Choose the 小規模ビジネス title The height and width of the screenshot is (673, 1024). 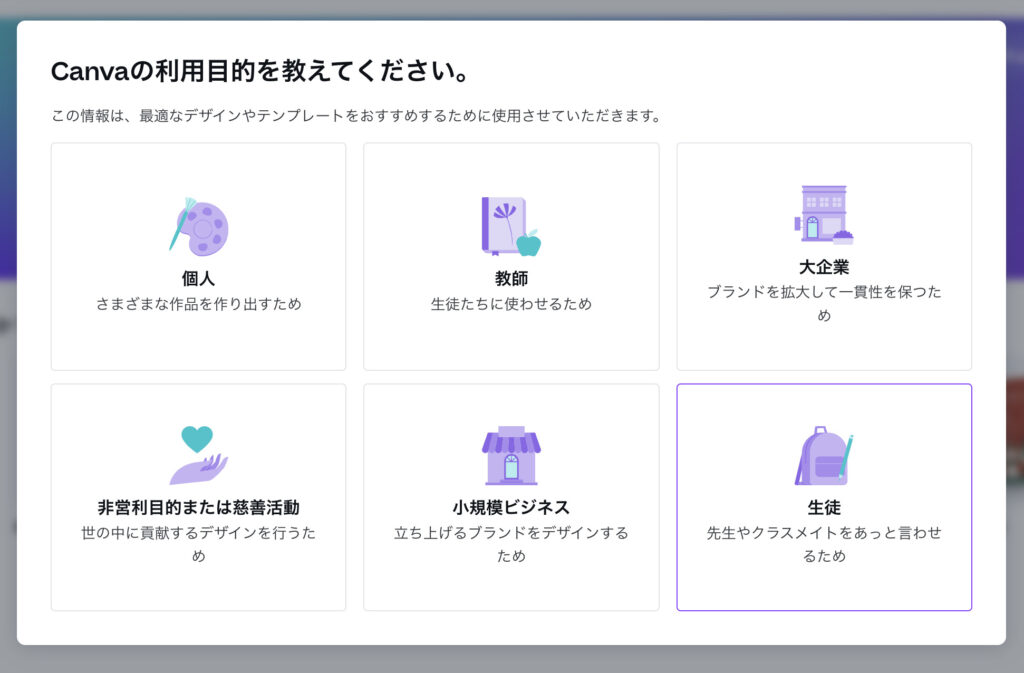click(511, 507)
